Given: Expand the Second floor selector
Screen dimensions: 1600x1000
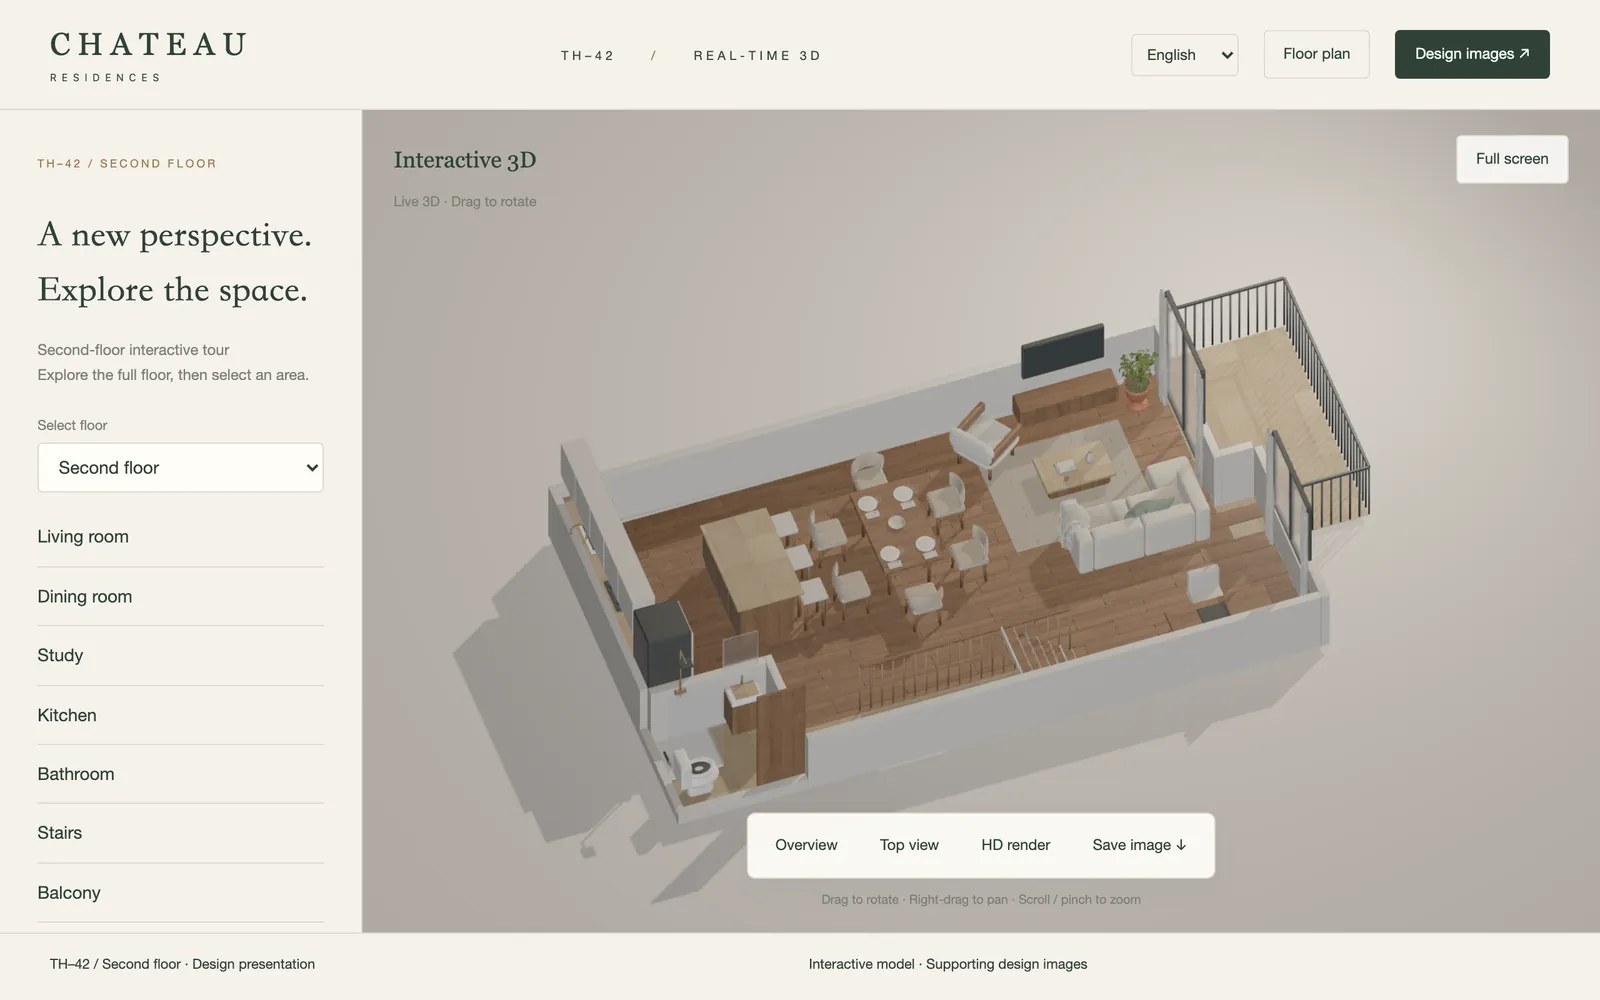Looking at the screenshot, I should pyautogui.click(x=180, y=468).
